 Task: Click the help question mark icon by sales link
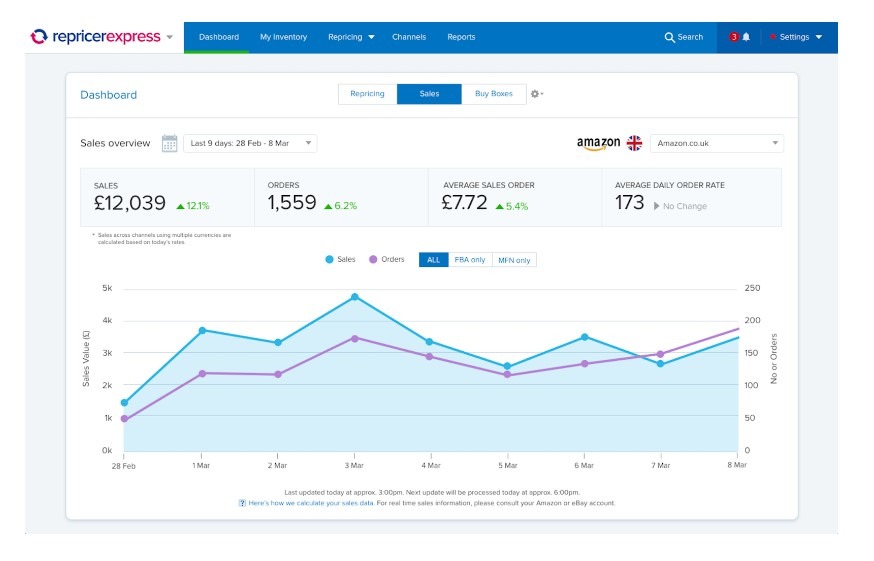pyautogui.click(x=242, y=503)
